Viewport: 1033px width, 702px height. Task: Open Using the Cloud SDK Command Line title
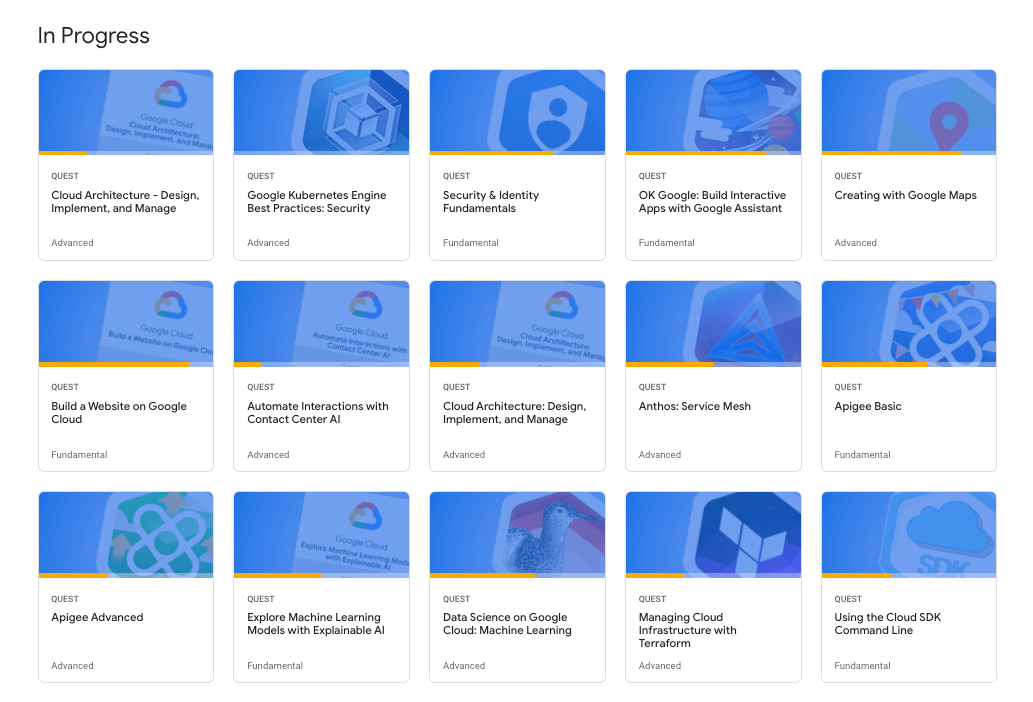tap(887, 624)
